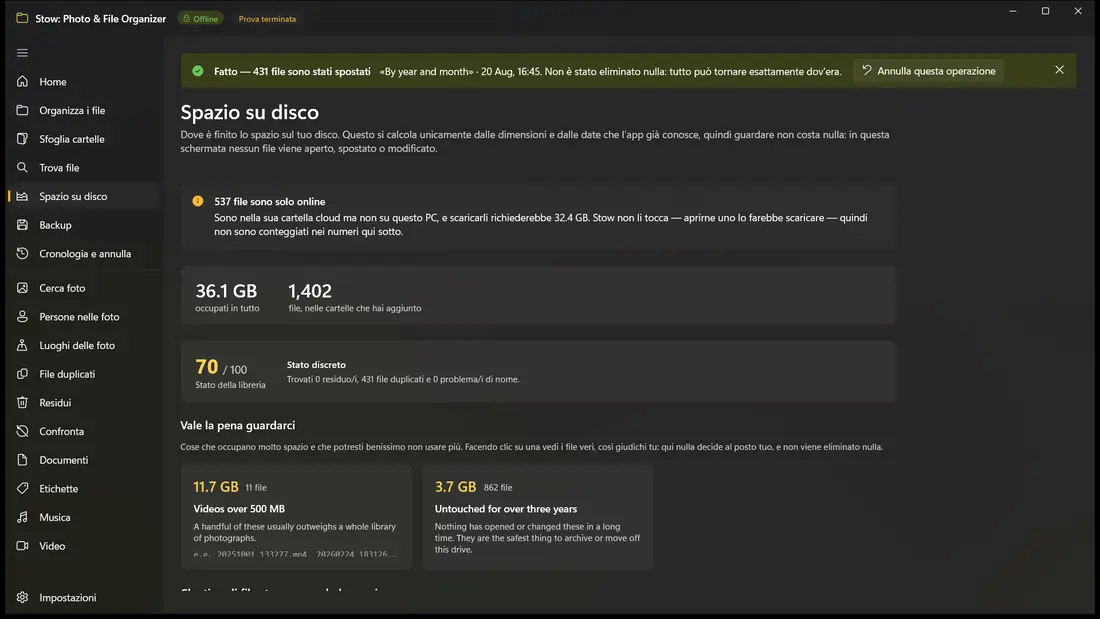
Task: Click the File duplicati copy icon
Action: 22,374
